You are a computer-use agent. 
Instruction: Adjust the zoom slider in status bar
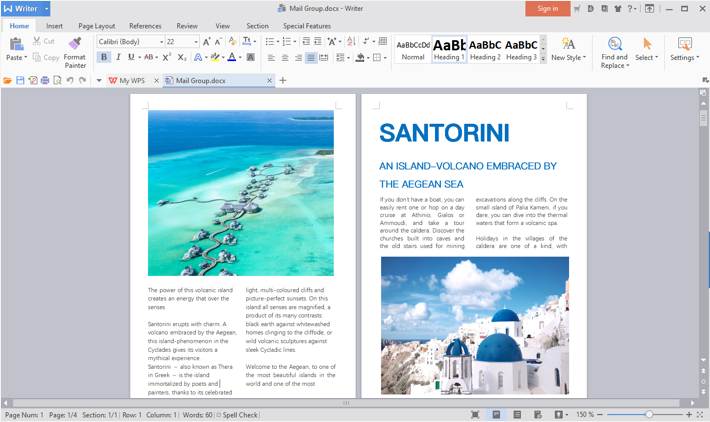[x=649, y=415]
